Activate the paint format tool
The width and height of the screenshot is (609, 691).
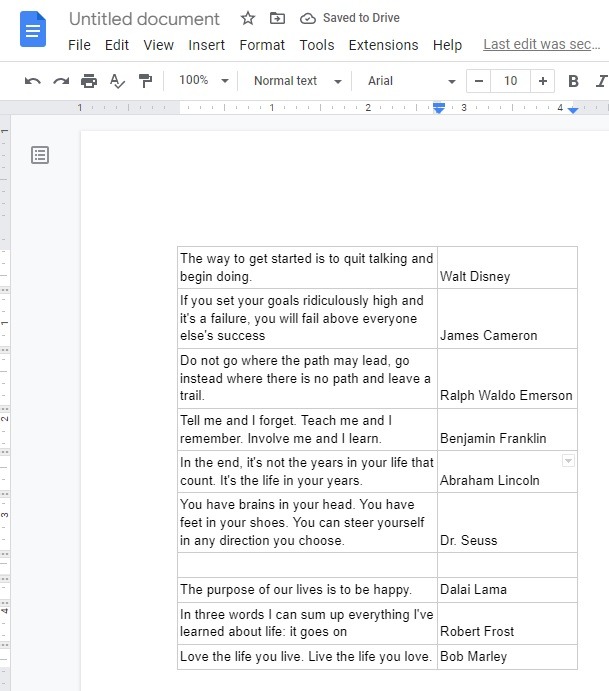(x=145, y=81)
